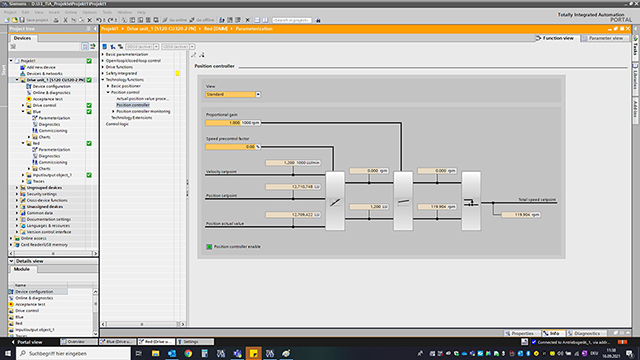The image size is (640, 360).
Task: Open the Diagnostics tab in the bottom panel
Action: (584, 333)
